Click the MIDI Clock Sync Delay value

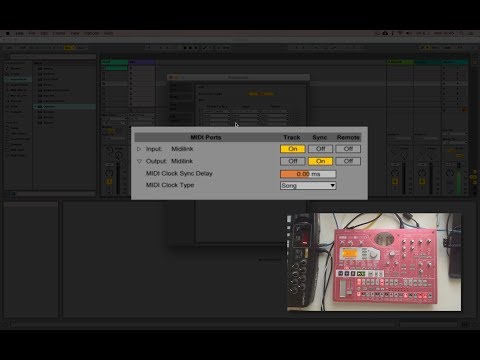pyautogui.click(x=308, y=174)
